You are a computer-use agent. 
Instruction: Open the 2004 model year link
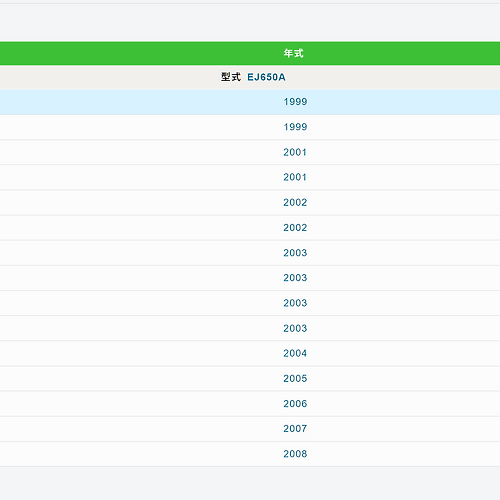(x=295, y=353)
